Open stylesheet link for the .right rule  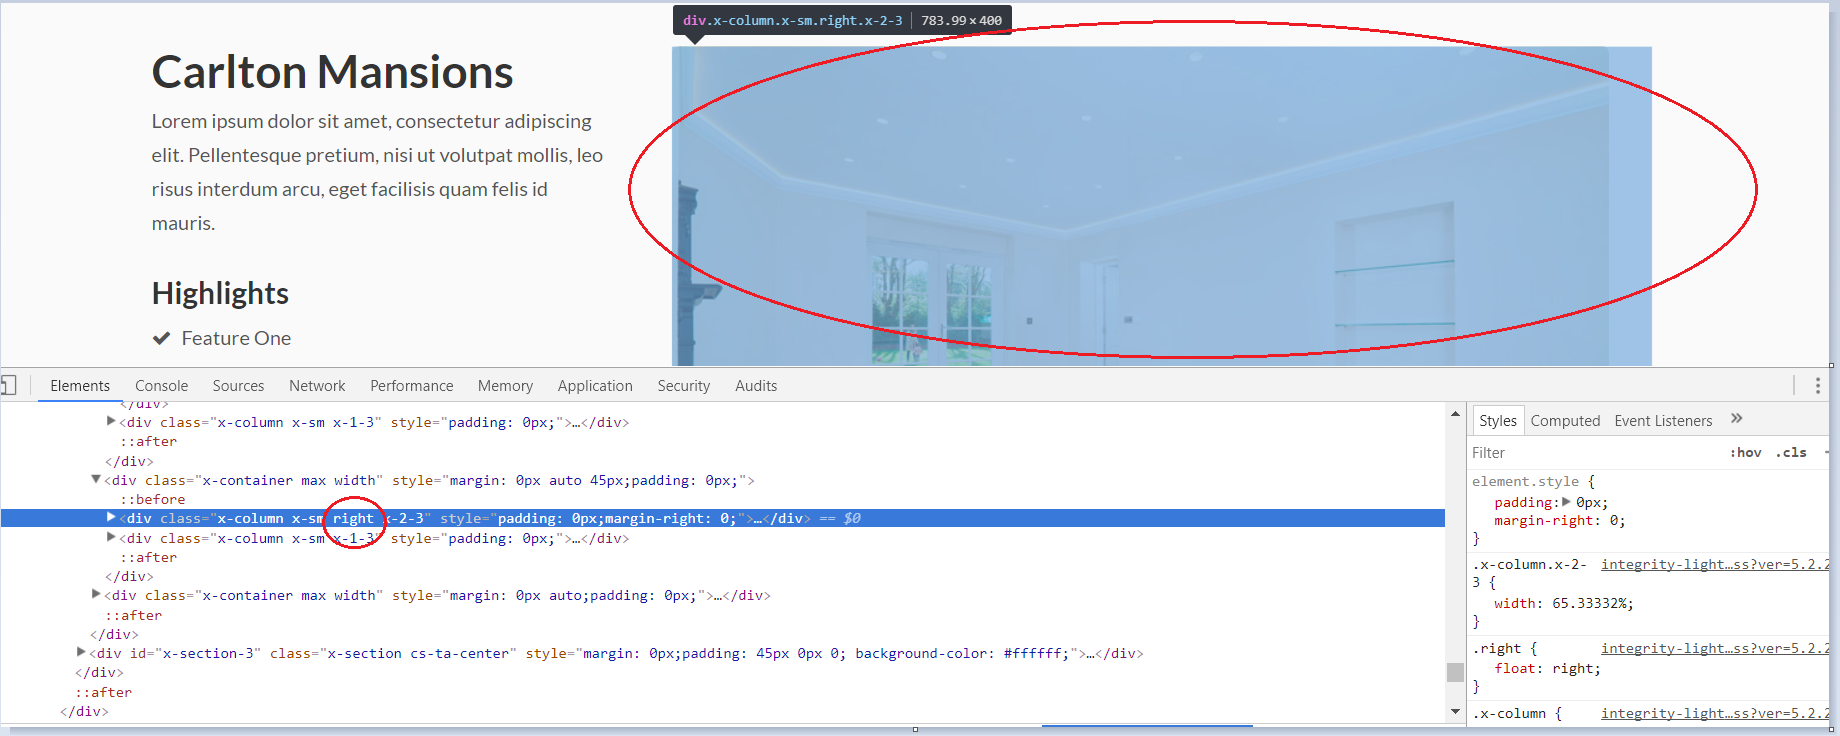point(1713,648)
